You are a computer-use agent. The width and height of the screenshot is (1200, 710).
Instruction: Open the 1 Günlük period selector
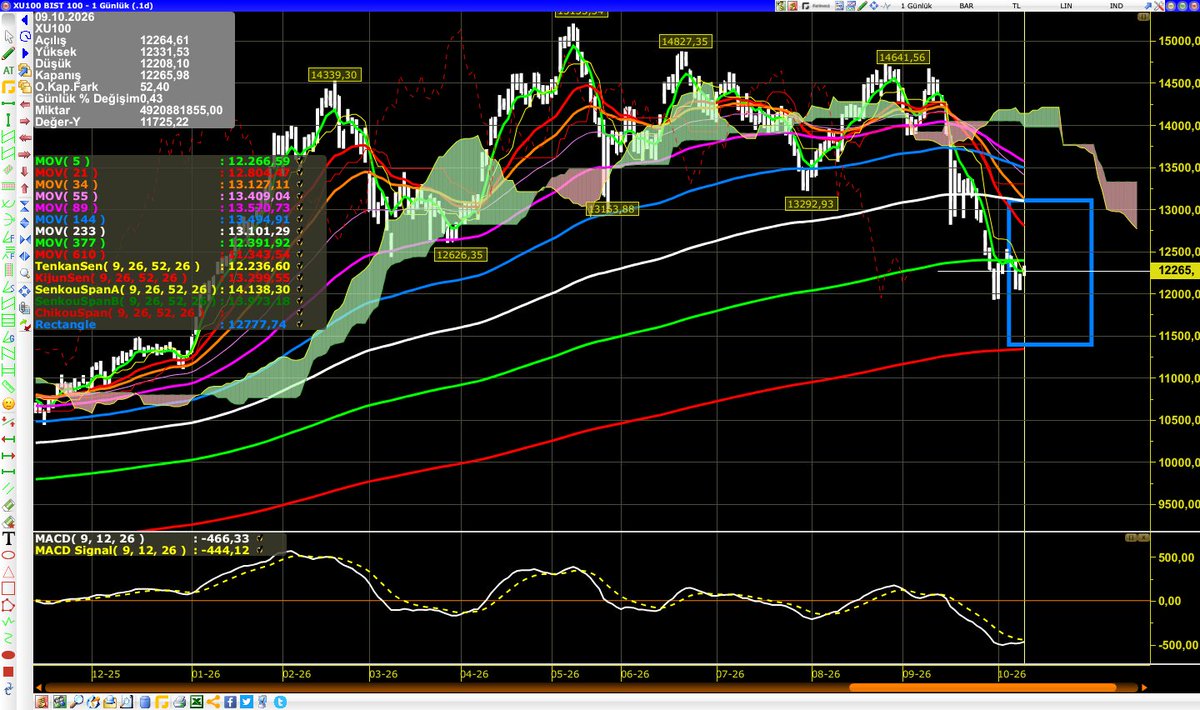(918, 6)
